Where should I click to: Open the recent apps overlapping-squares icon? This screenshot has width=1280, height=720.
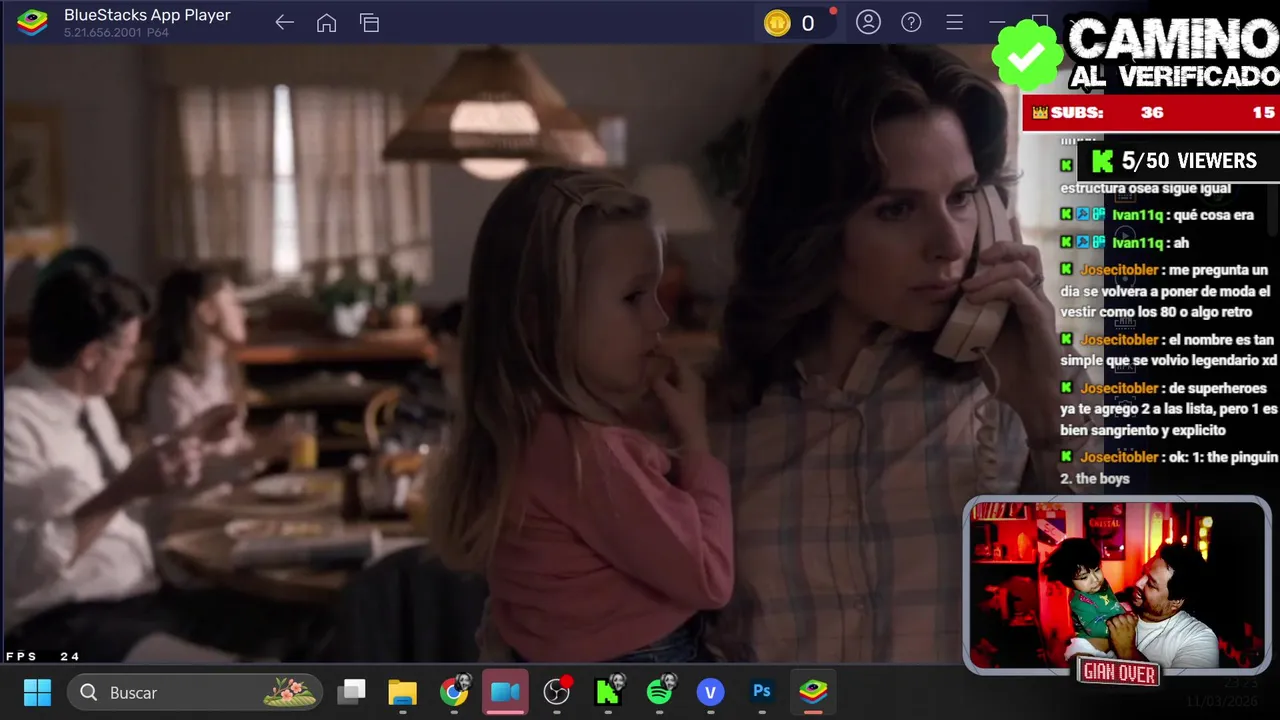point(369,23)
